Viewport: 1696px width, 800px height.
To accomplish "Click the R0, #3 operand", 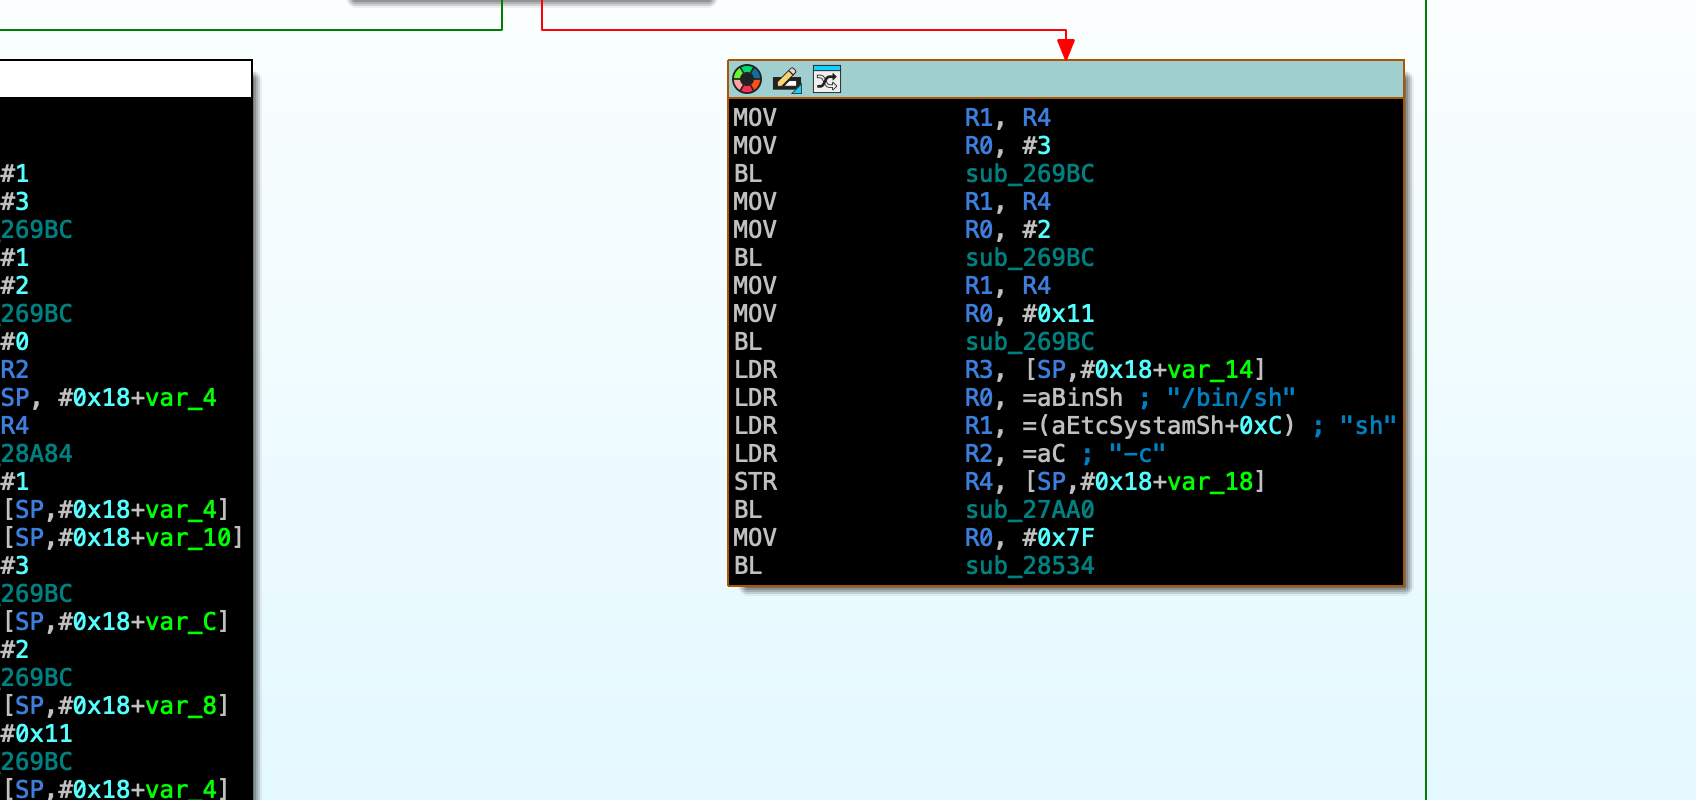I will click(1008, 146).
